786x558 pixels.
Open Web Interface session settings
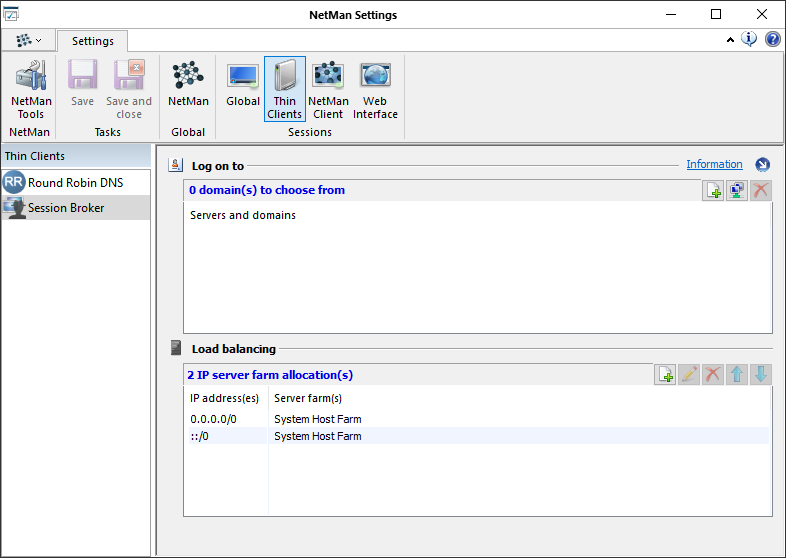(x=375, y=88)
